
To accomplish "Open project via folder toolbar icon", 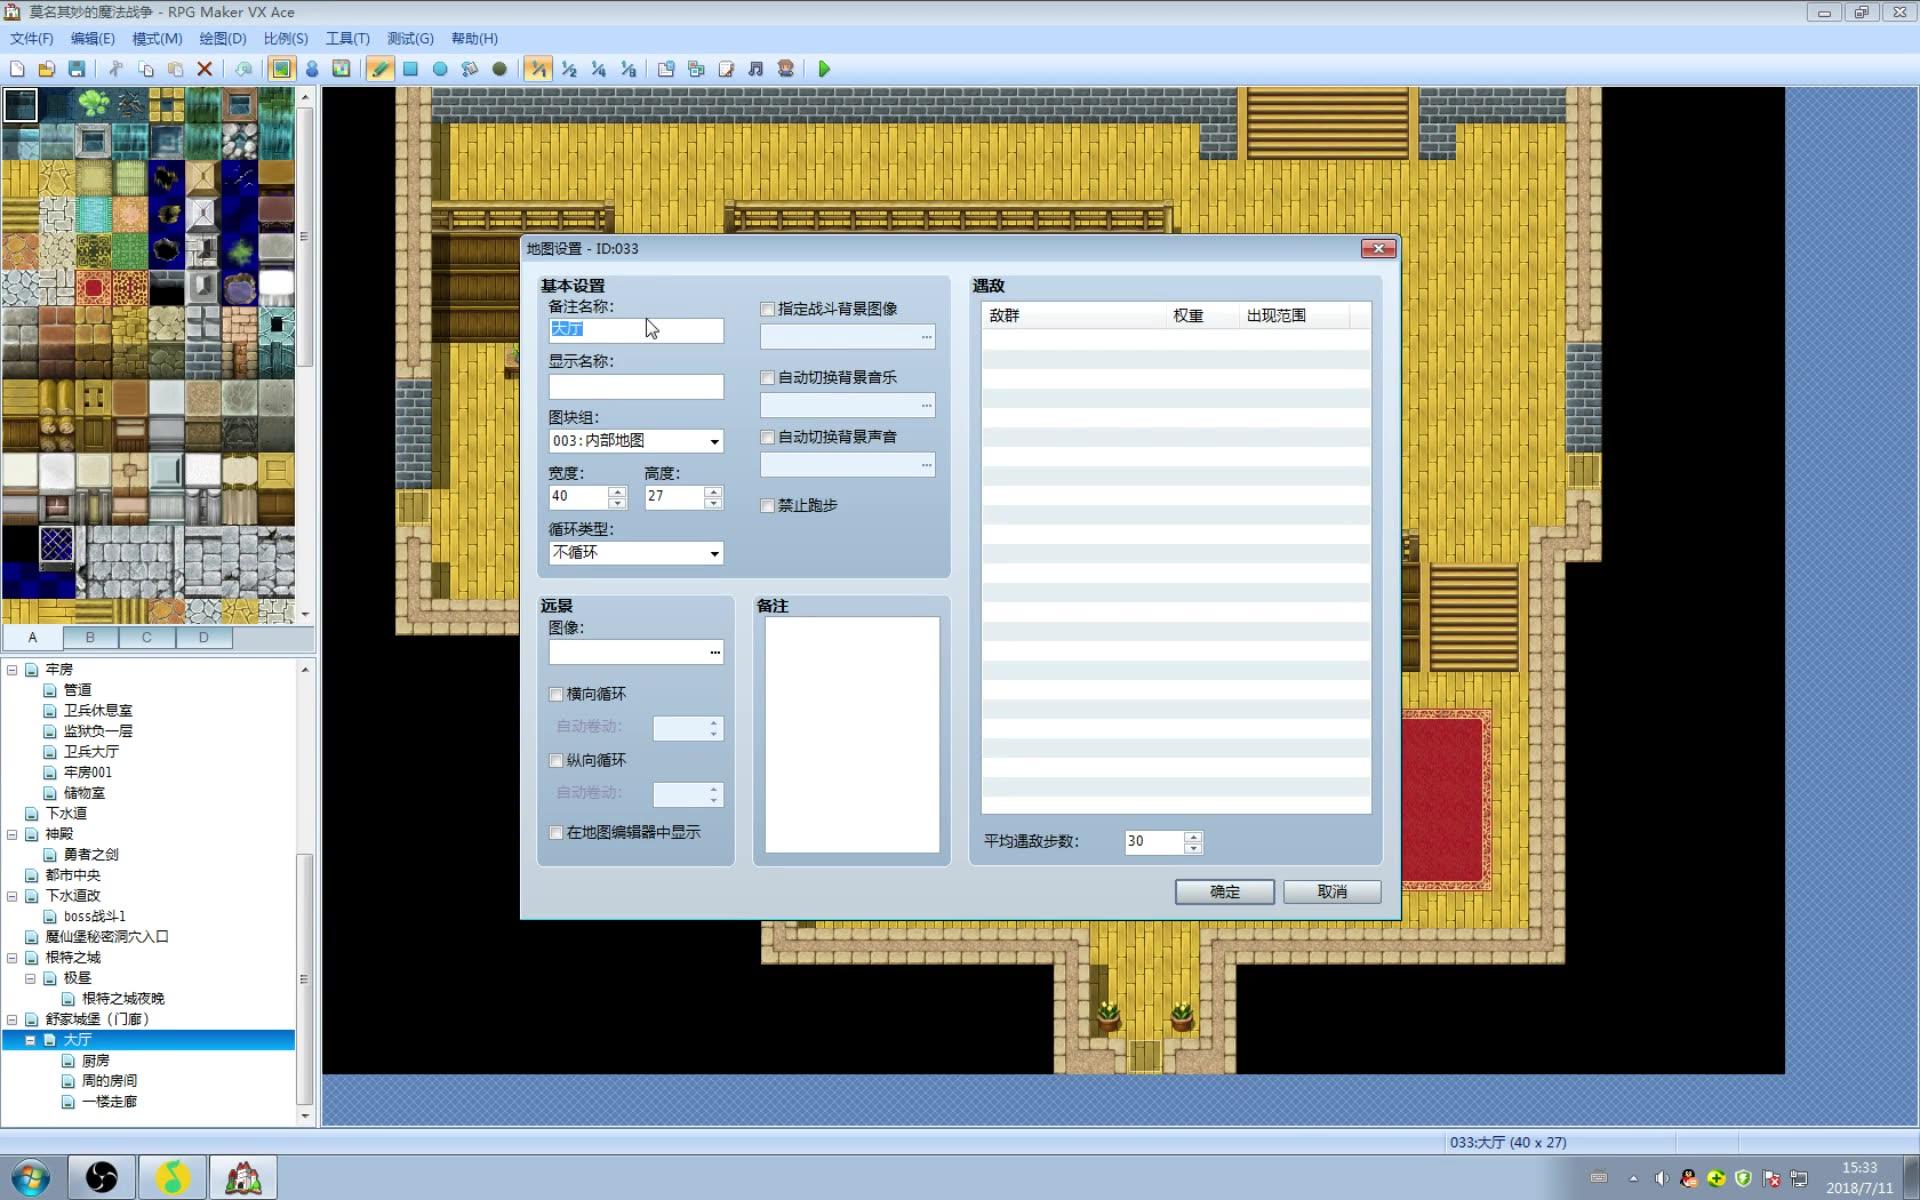I will tap(46, 69).
